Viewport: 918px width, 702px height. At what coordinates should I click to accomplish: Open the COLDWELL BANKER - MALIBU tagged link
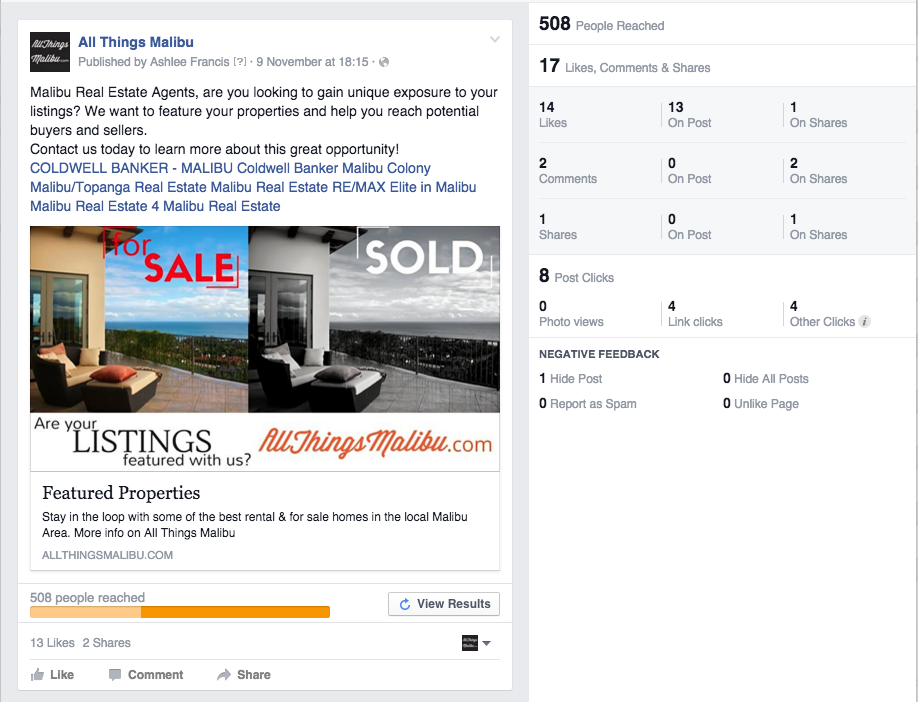point(130,168)
